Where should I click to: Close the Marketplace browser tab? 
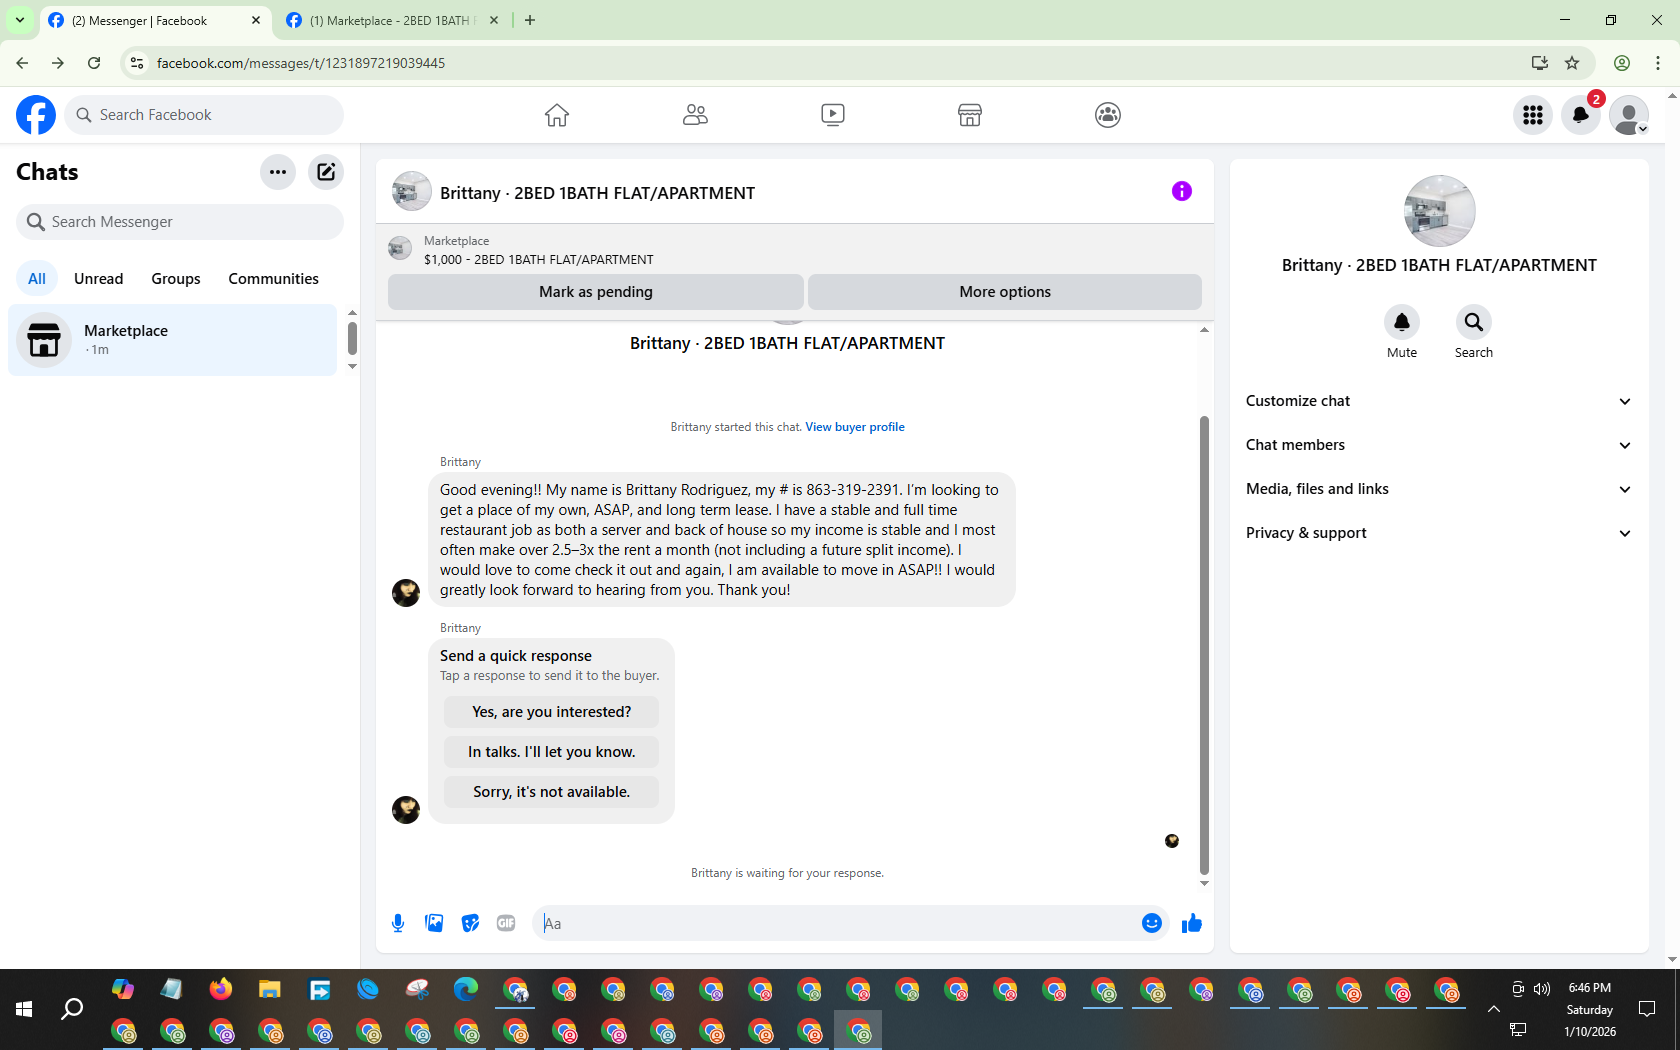(493, 20)
